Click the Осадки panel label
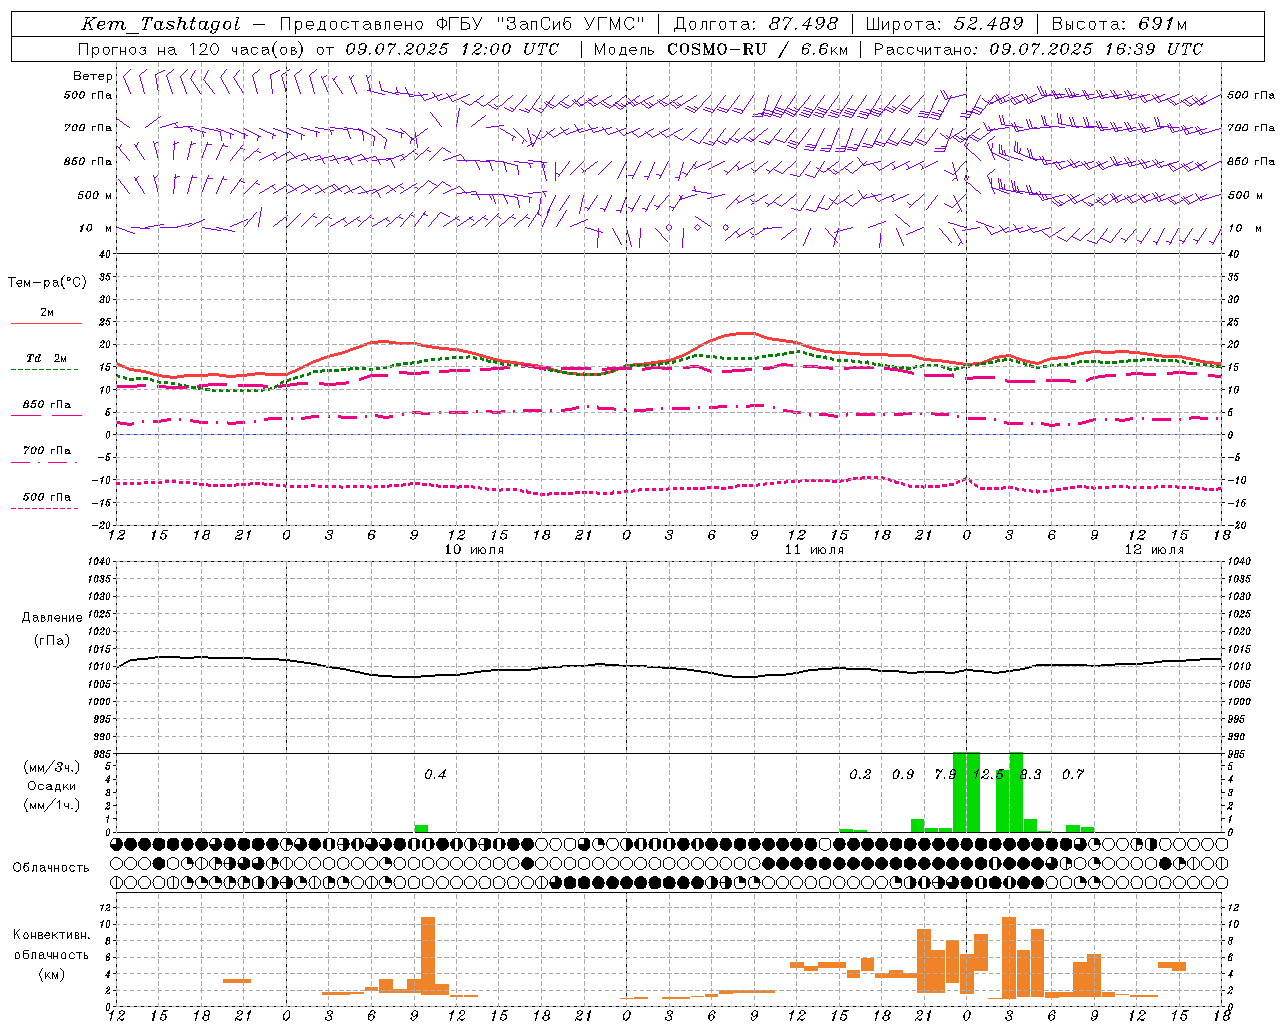Viewport: 1280px width, 1024px height. (x=52, y=786)
